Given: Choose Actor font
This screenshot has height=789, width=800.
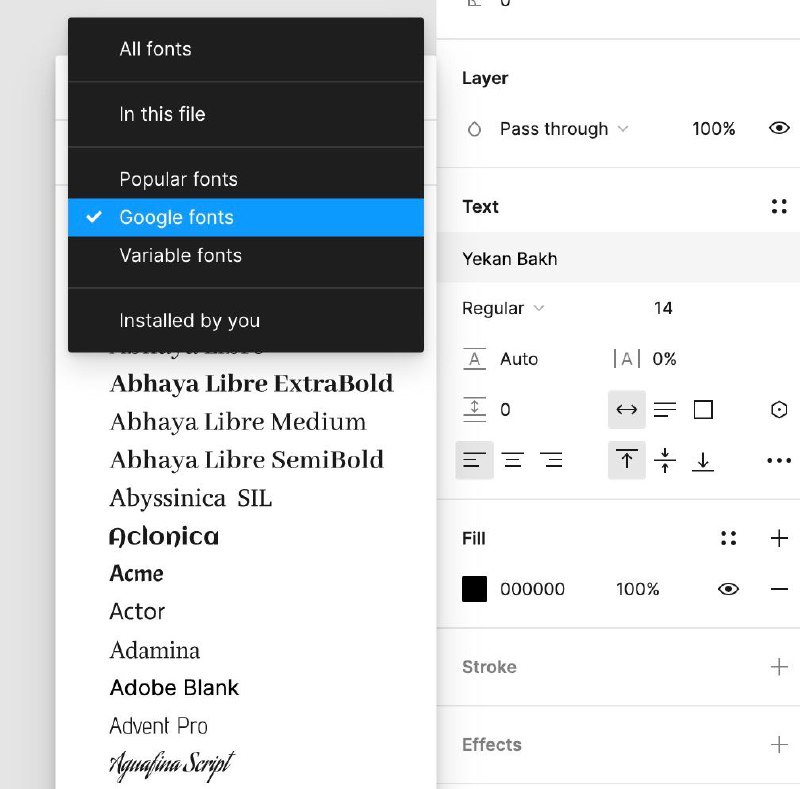Looking at the screenshot, I should tap(137, 611).
